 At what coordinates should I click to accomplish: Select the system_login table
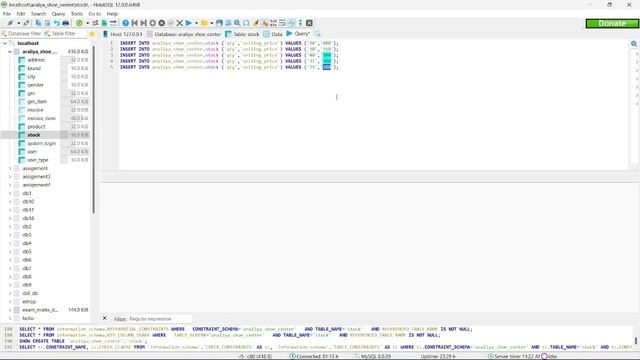point(41,143)
